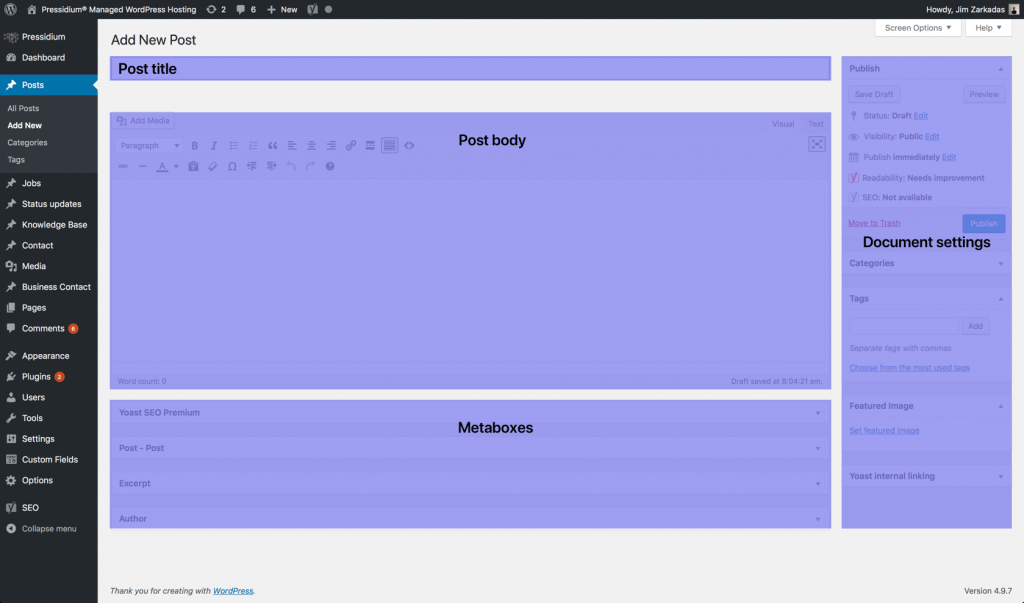Toggle bold formatting in the editor toolbar

(195, 146)
